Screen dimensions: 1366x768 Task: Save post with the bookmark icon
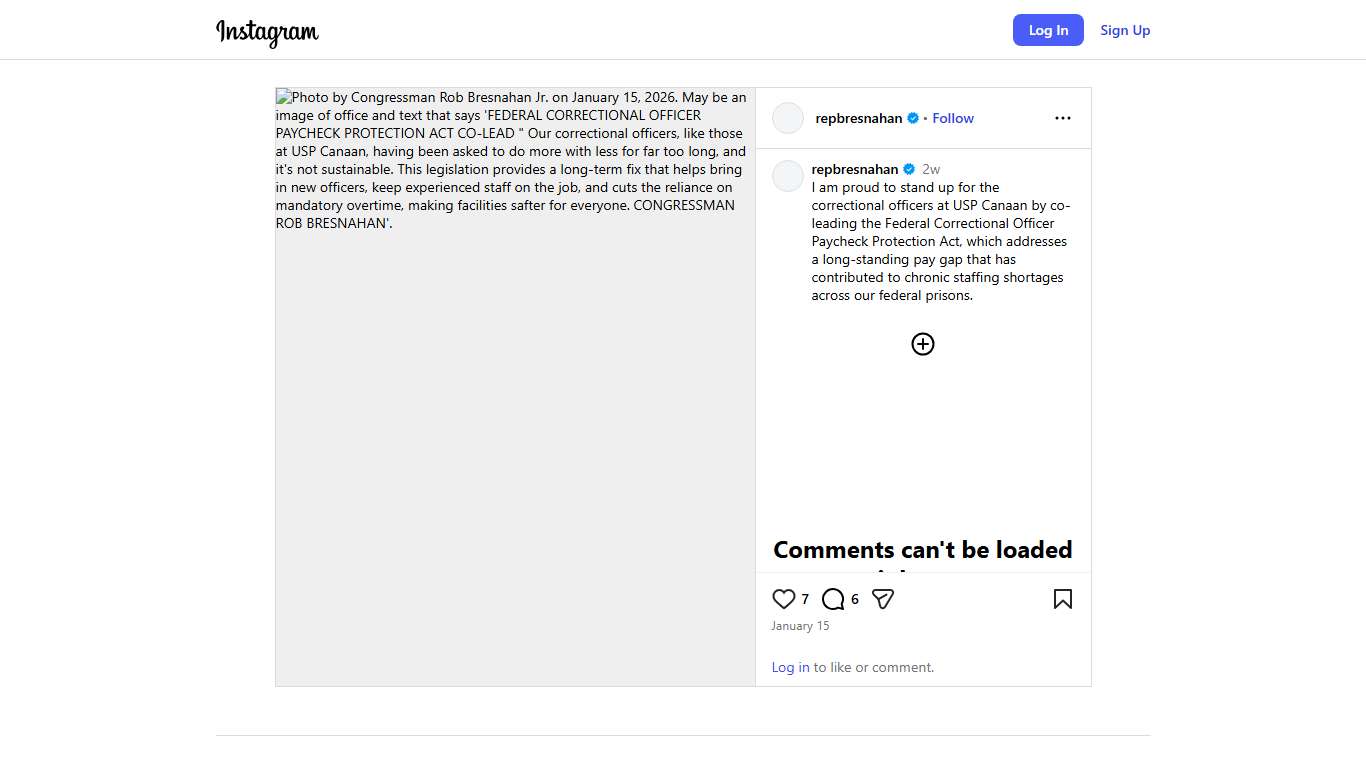[x=1062, y=599]
